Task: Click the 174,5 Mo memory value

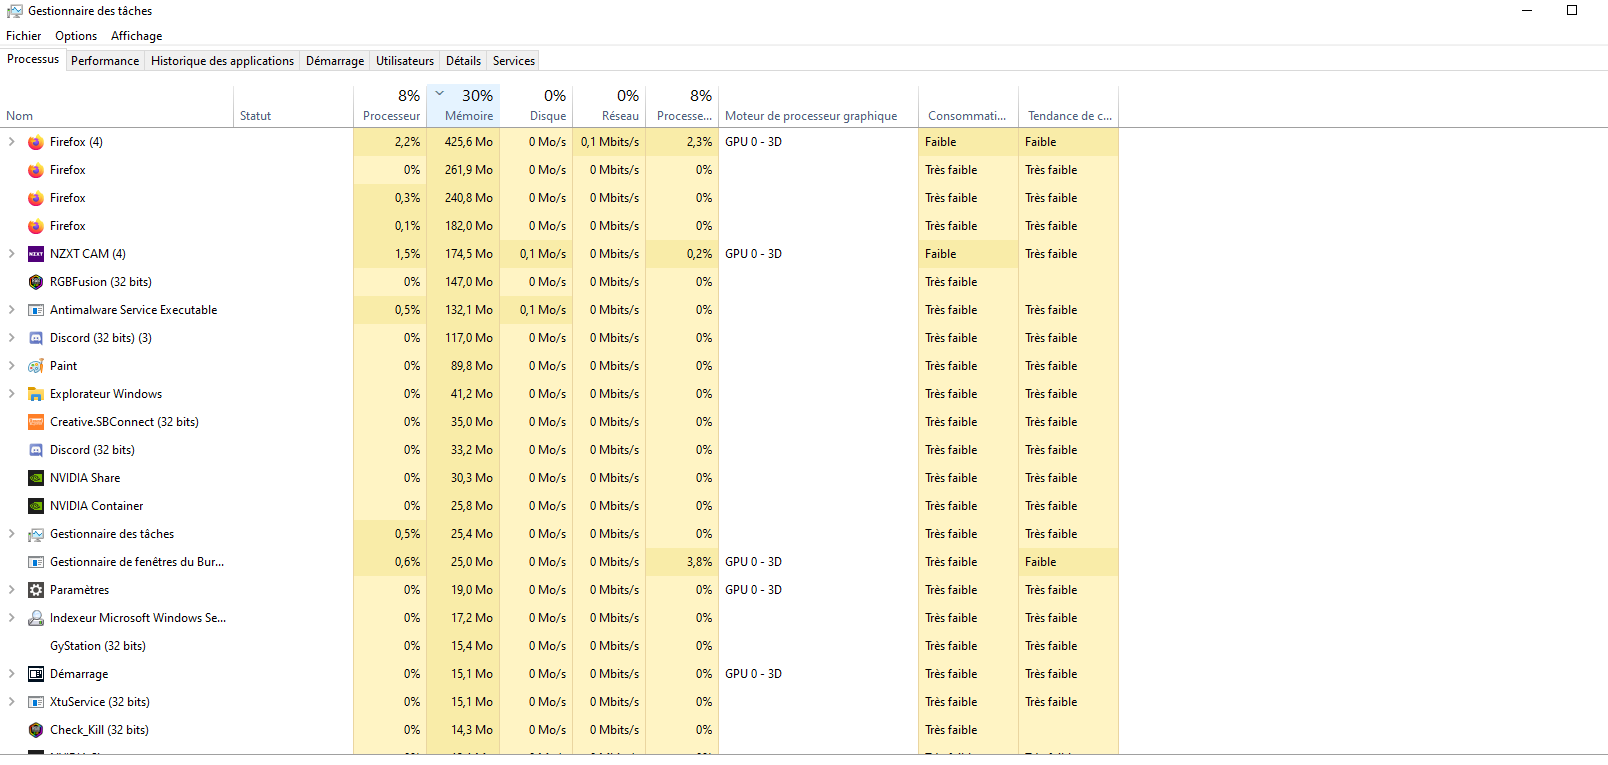Action: (469, 254)
